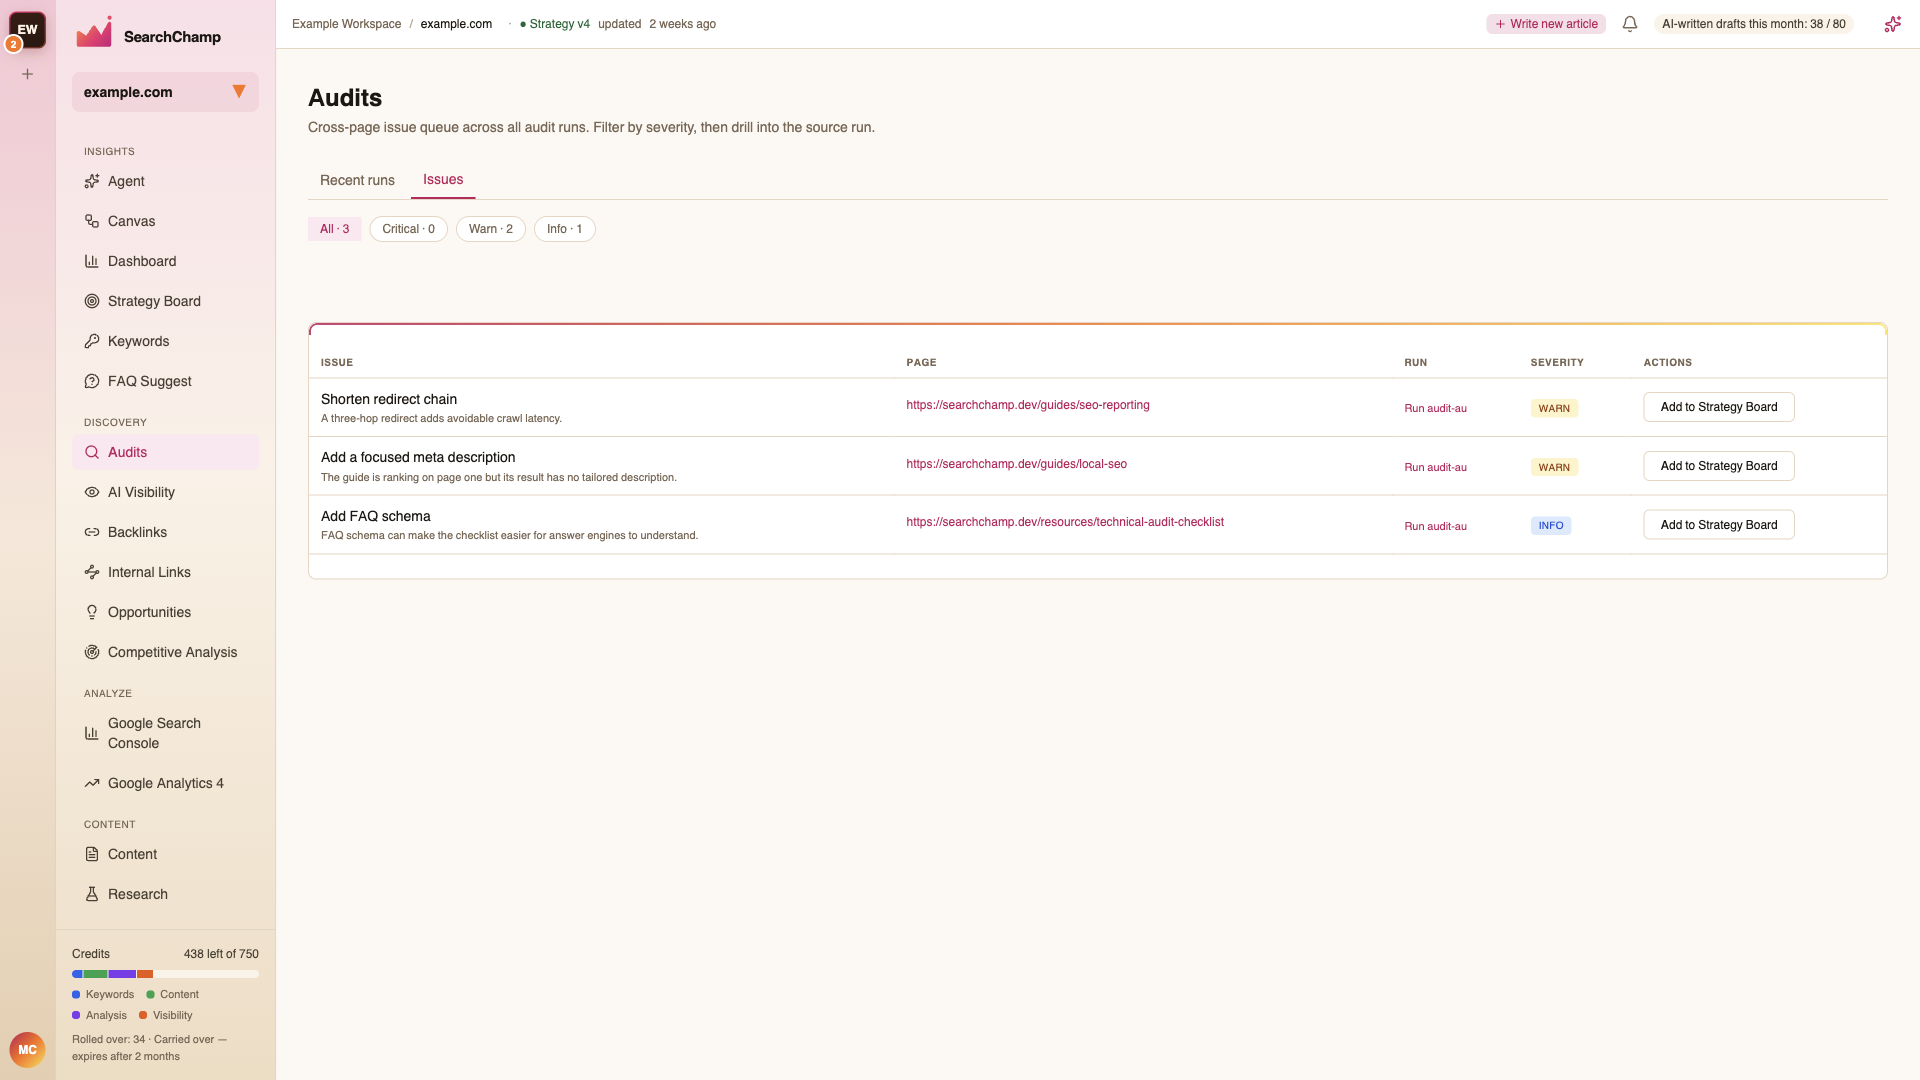1920x1080 pixels.
Task: Click AI-written drafts this month counter
Action: 1754,24
